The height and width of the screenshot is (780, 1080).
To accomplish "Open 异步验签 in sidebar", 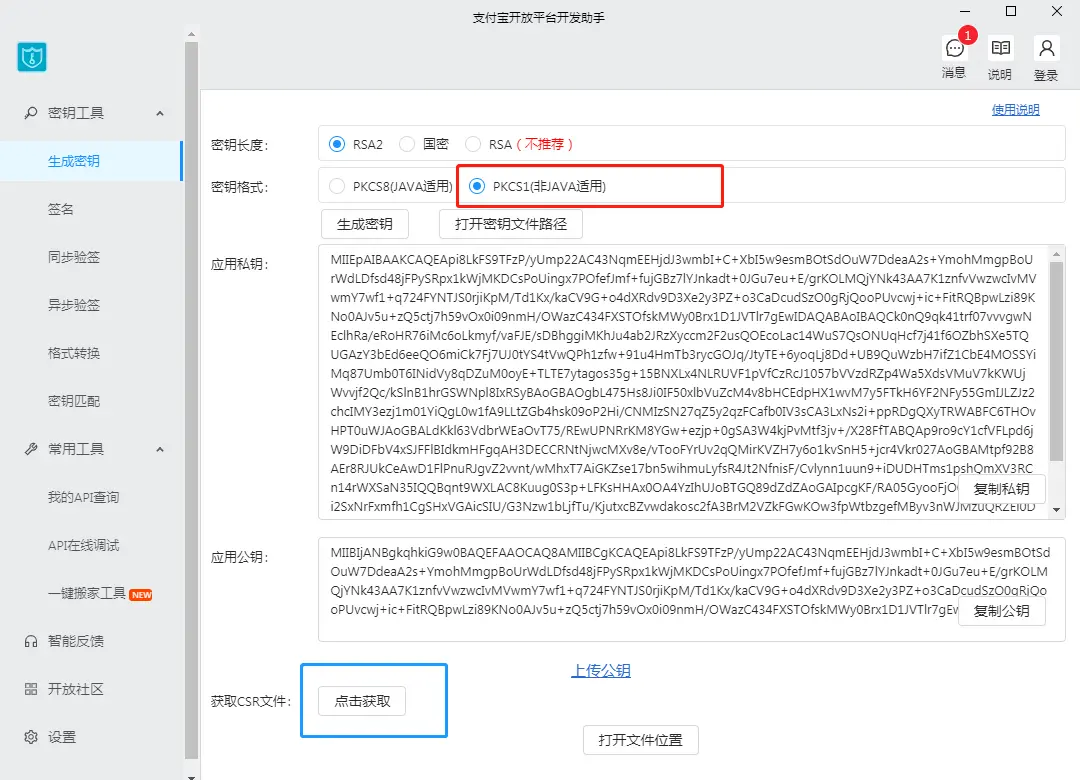I will click(x=74, y=305).
